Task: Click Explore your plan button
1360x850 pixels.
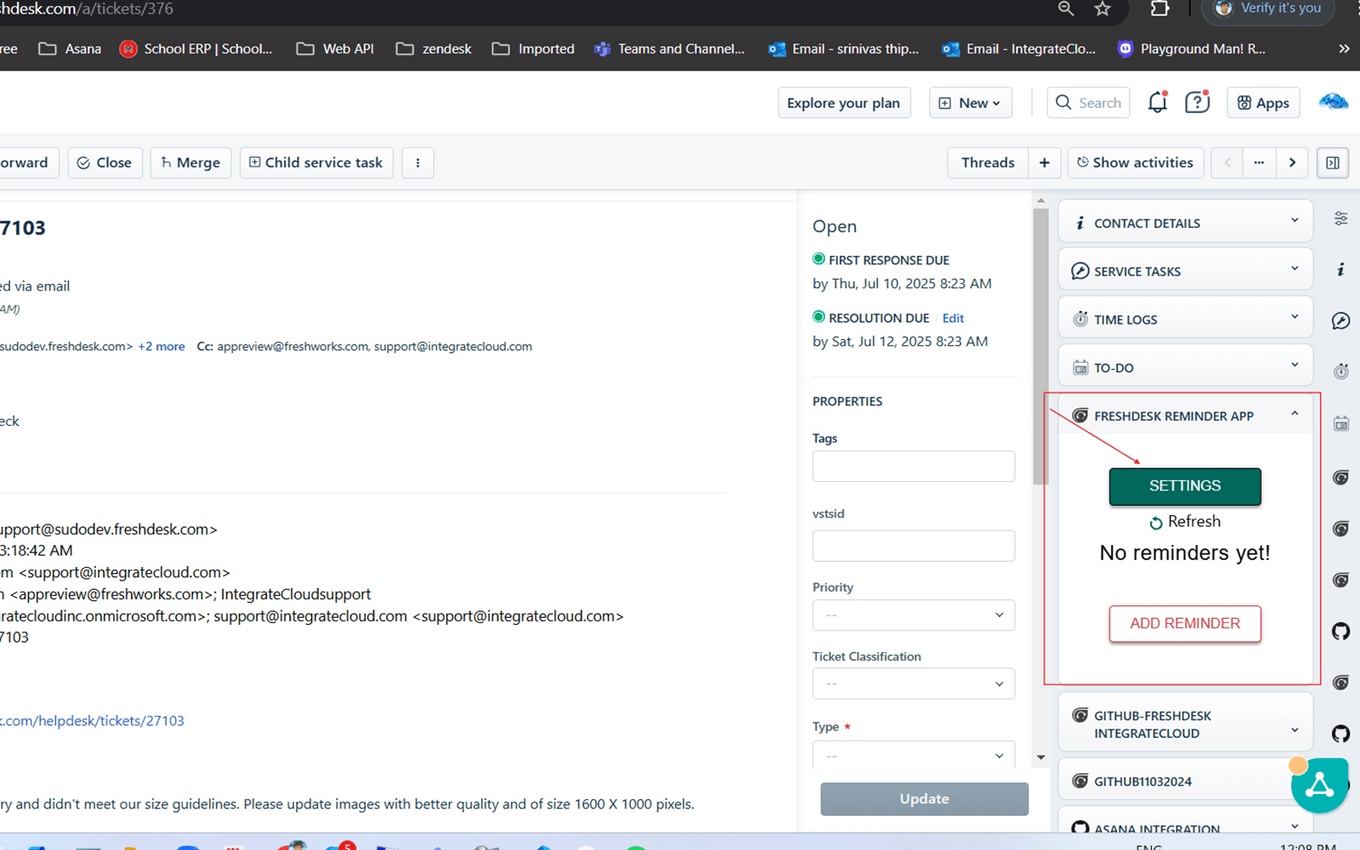Action: (x=844, y=102)
